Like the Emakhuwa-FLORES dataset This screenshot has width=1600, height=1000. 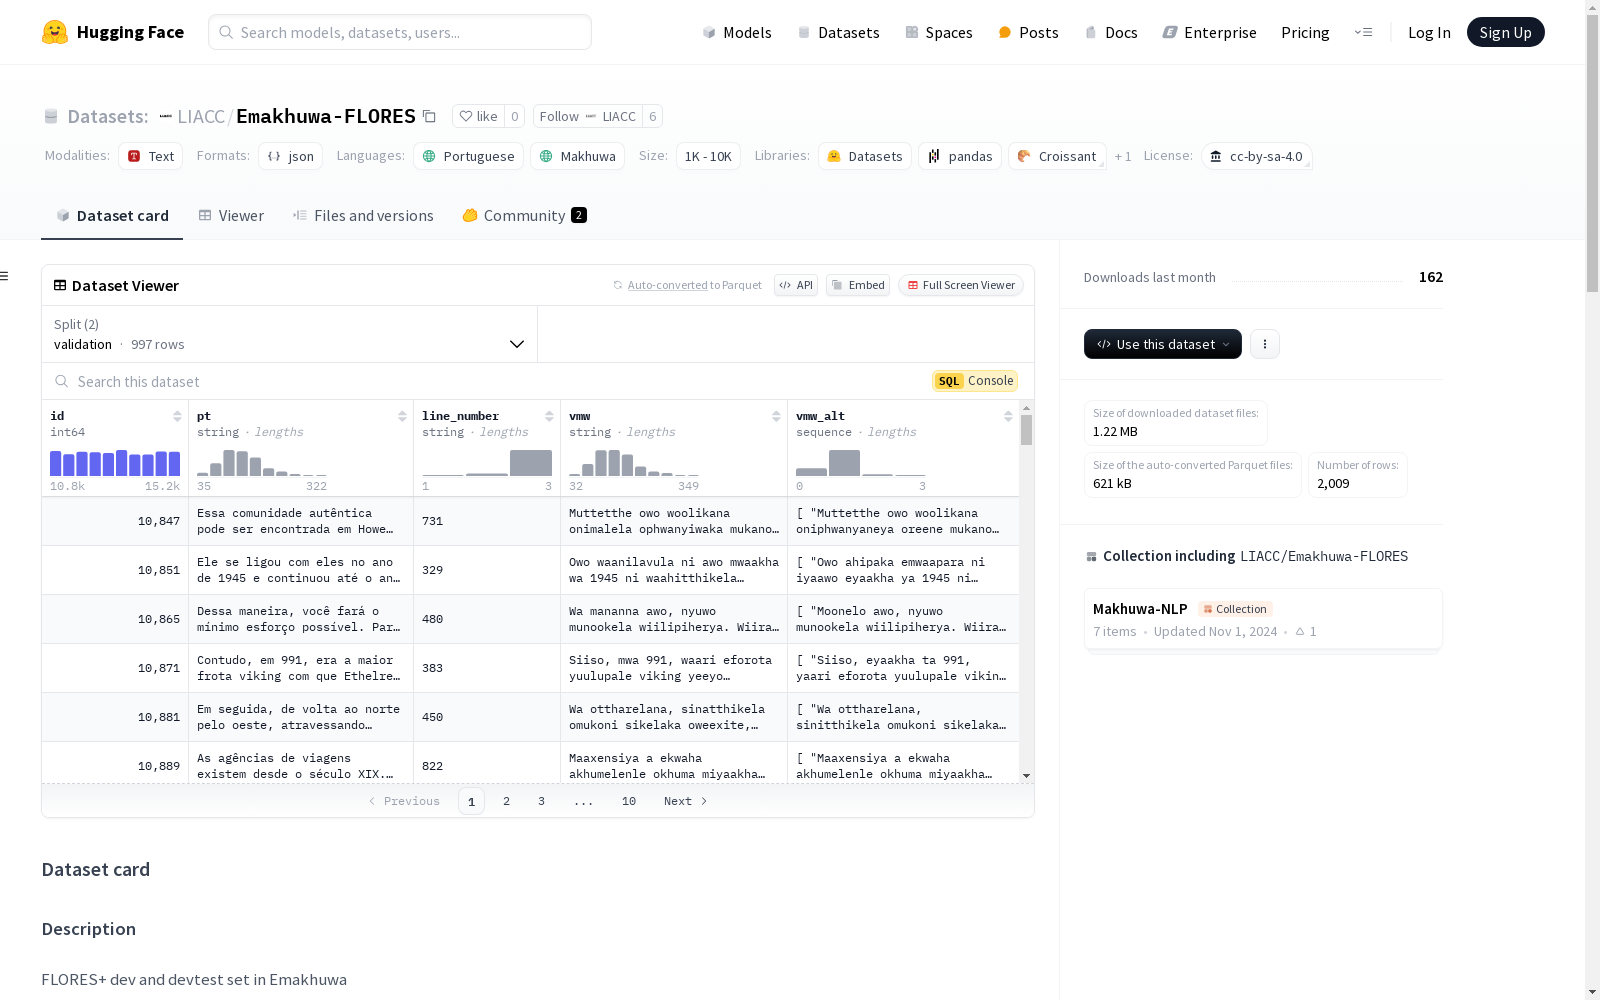tap(479, 116)
